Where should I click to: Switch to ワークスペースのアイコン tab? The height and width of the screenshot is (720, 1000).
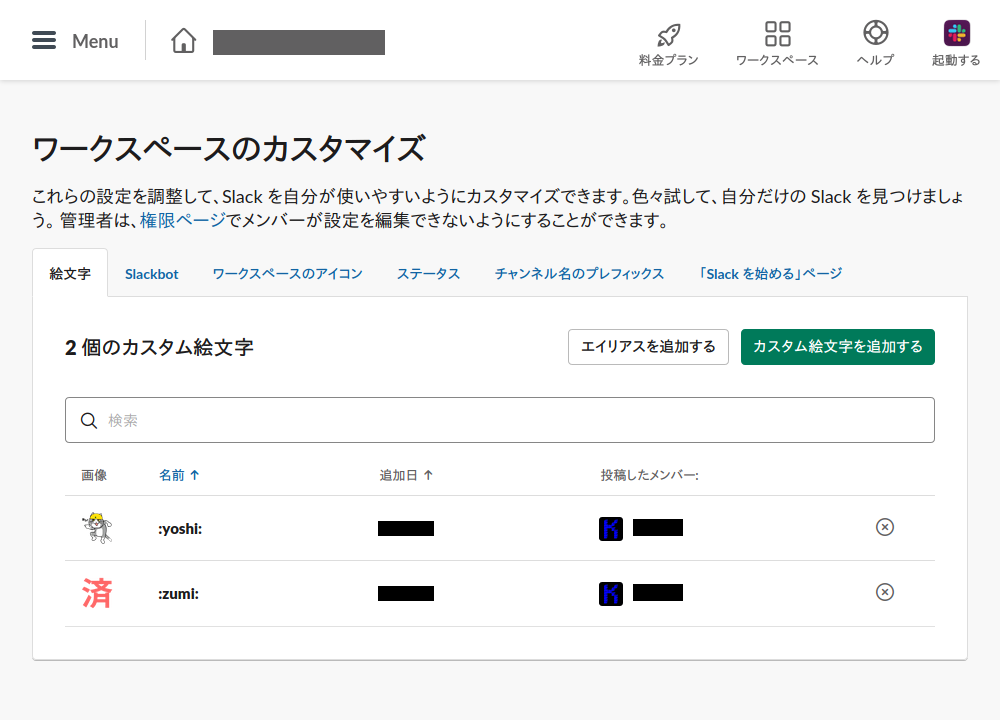click(287, 274)
